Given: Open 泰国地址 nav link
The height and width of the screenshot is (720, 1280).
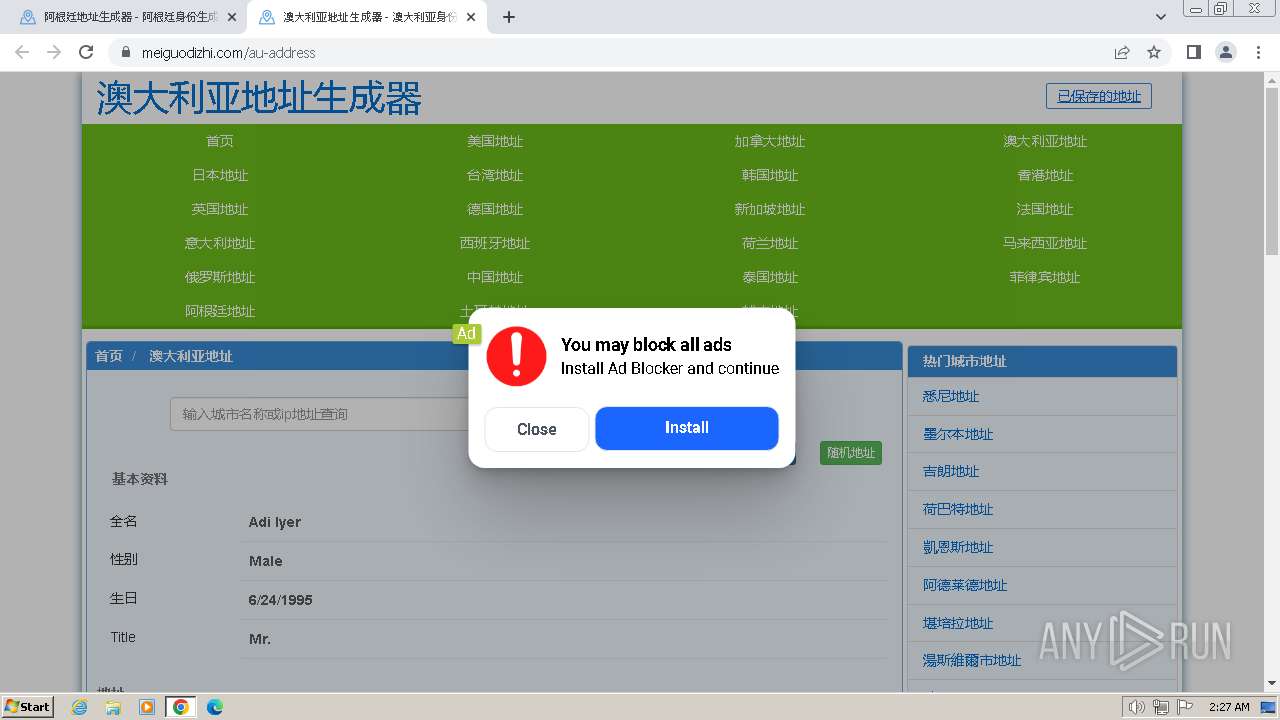Looking at the screenshot, I should point(770,277).
